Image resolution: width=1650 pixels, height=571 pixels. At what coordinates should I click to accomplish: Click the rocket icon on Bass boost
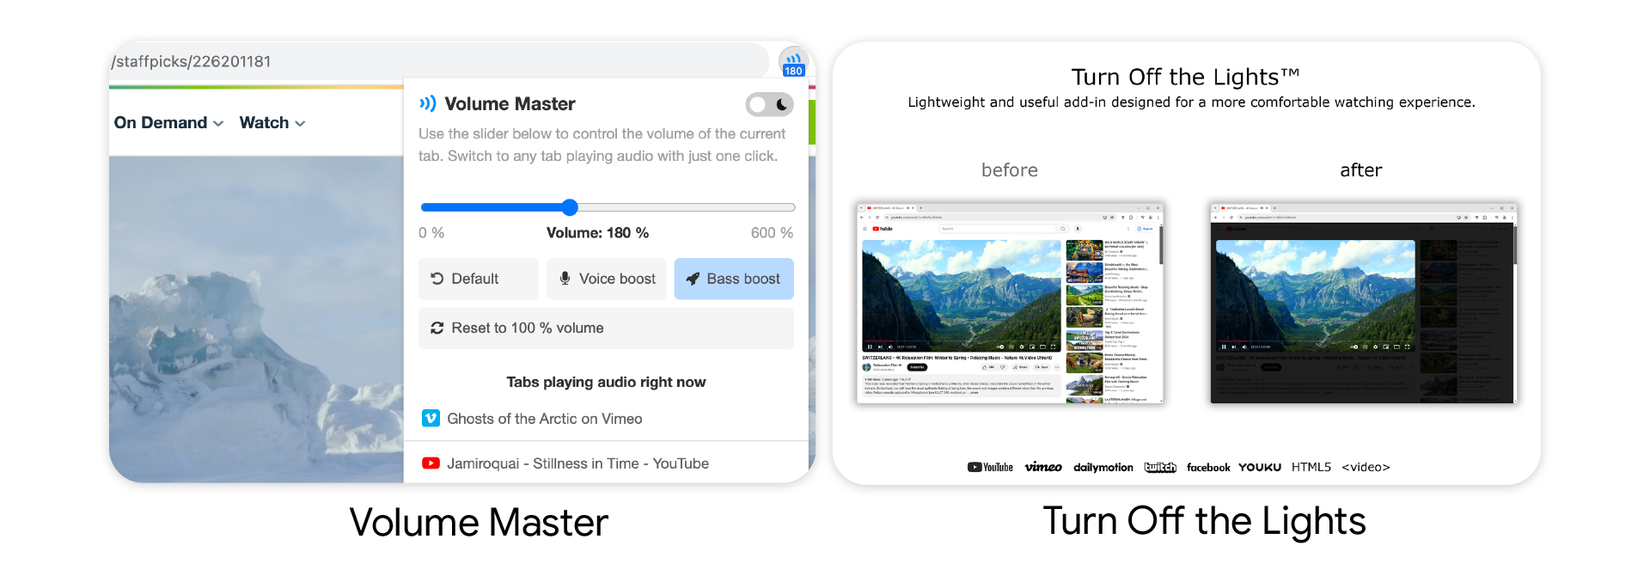pos(692,279)
